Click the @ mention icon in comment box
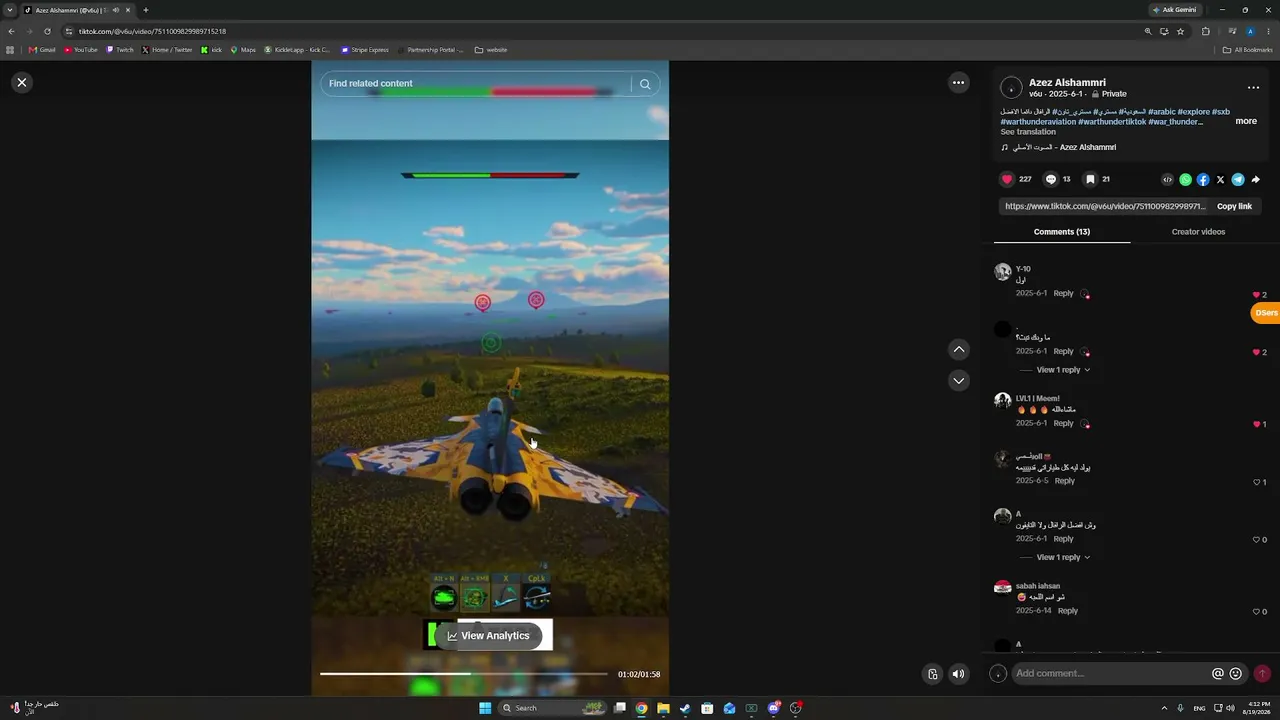Viewport: 1280px width, 720px height. point(1218,674)
